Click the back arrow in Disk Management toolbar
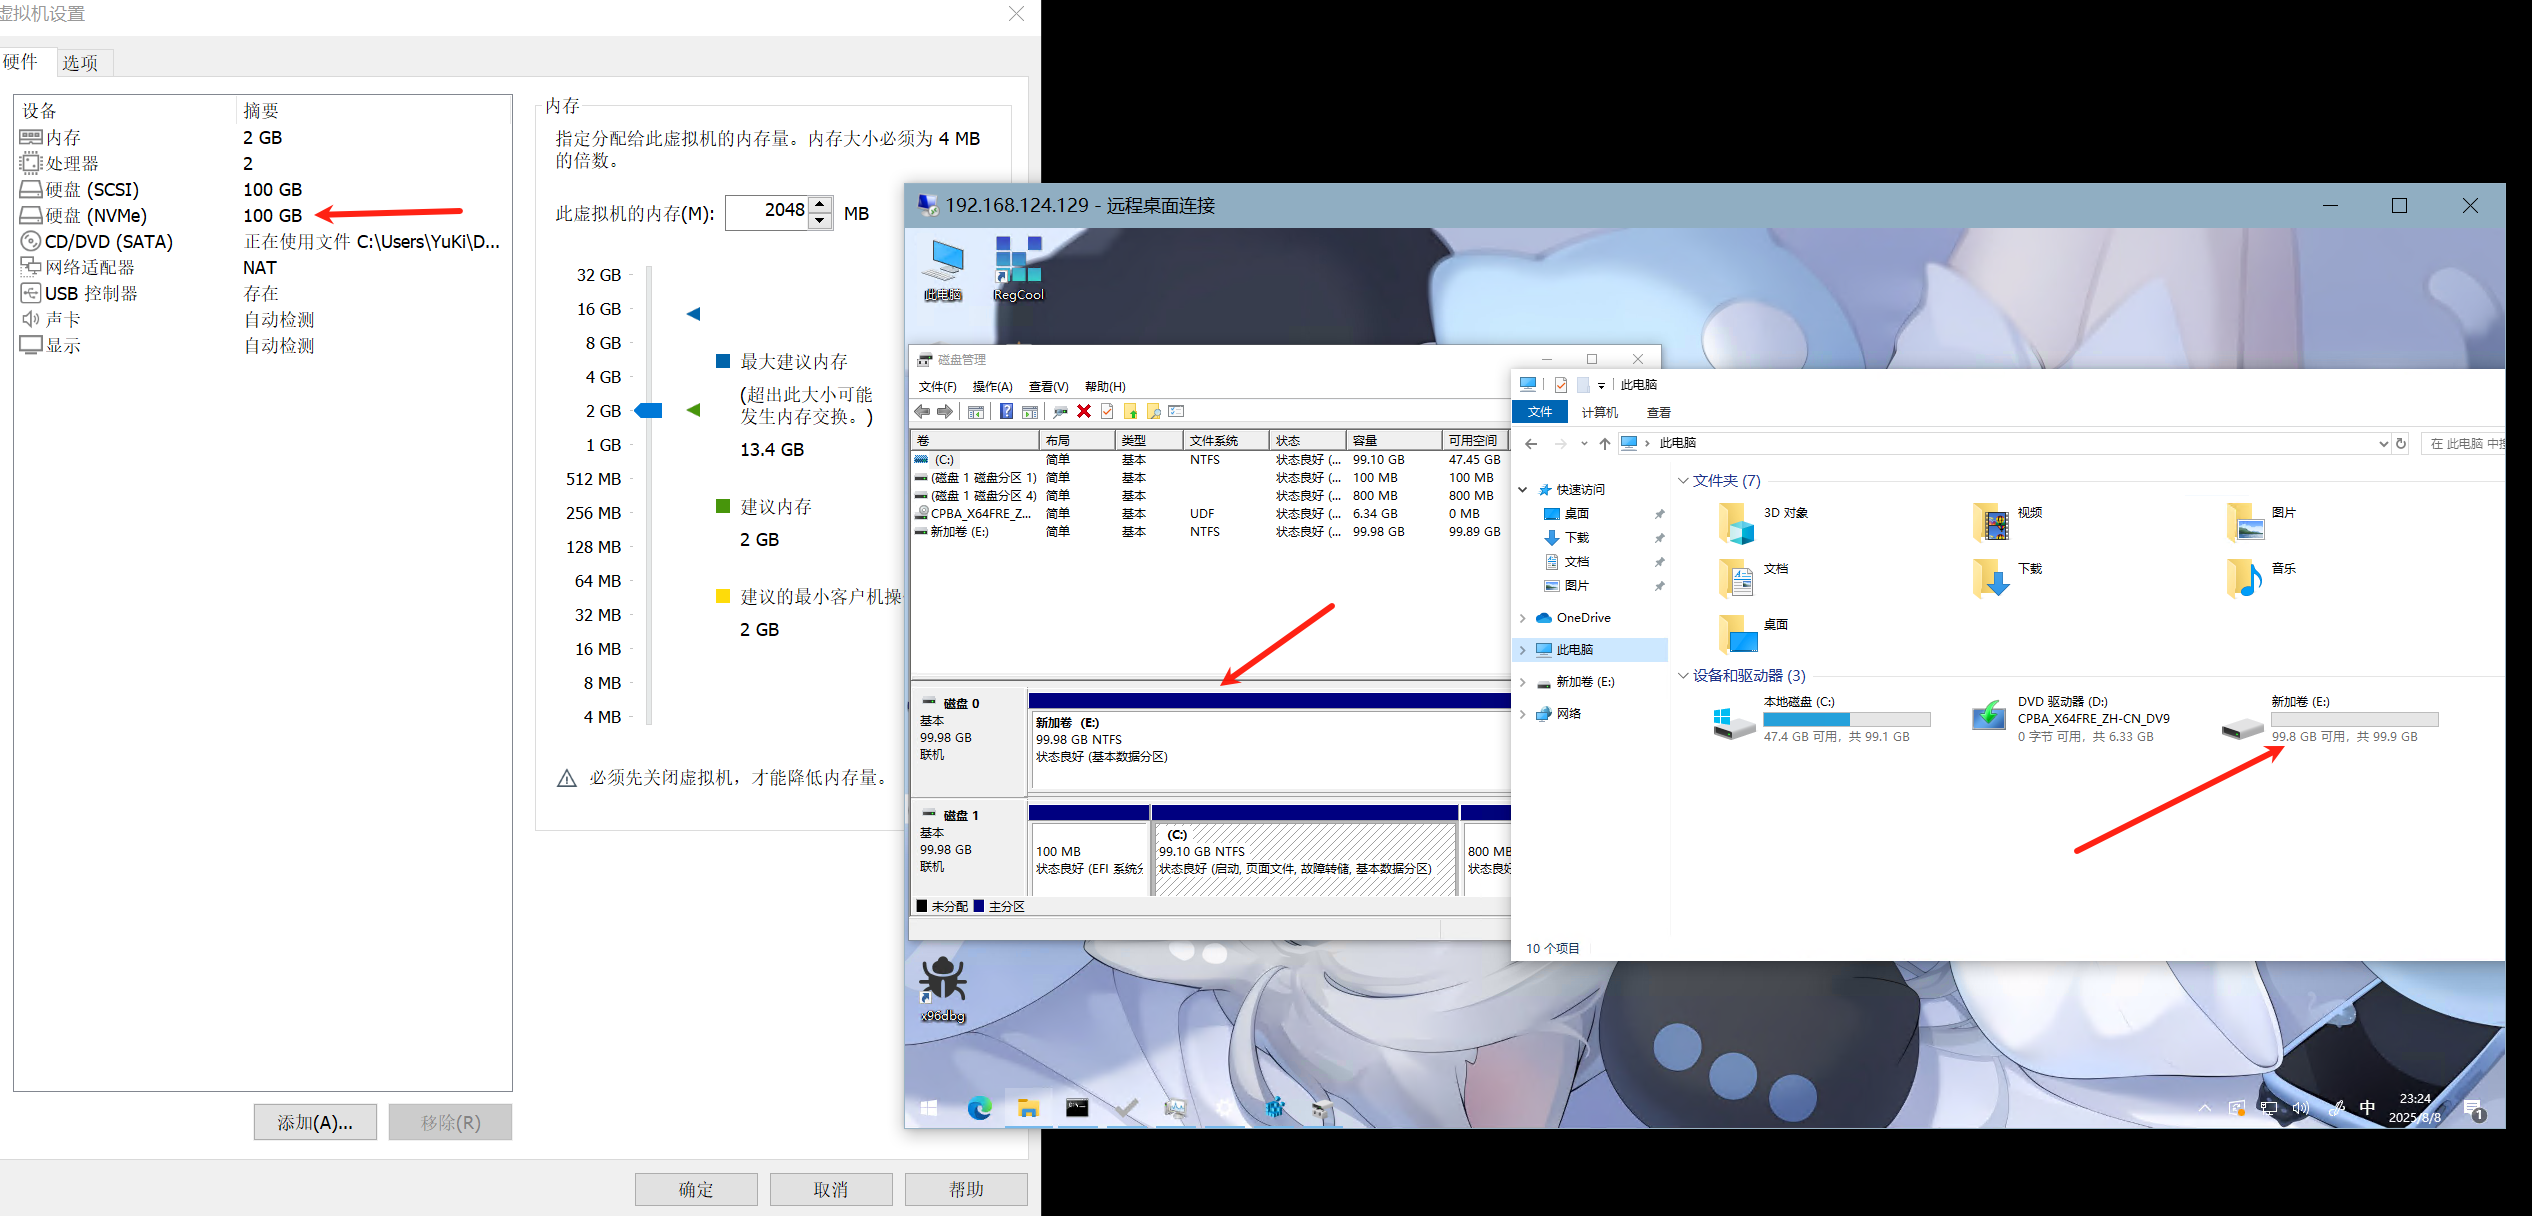The image size is (2532, 1216). (922, 411)
